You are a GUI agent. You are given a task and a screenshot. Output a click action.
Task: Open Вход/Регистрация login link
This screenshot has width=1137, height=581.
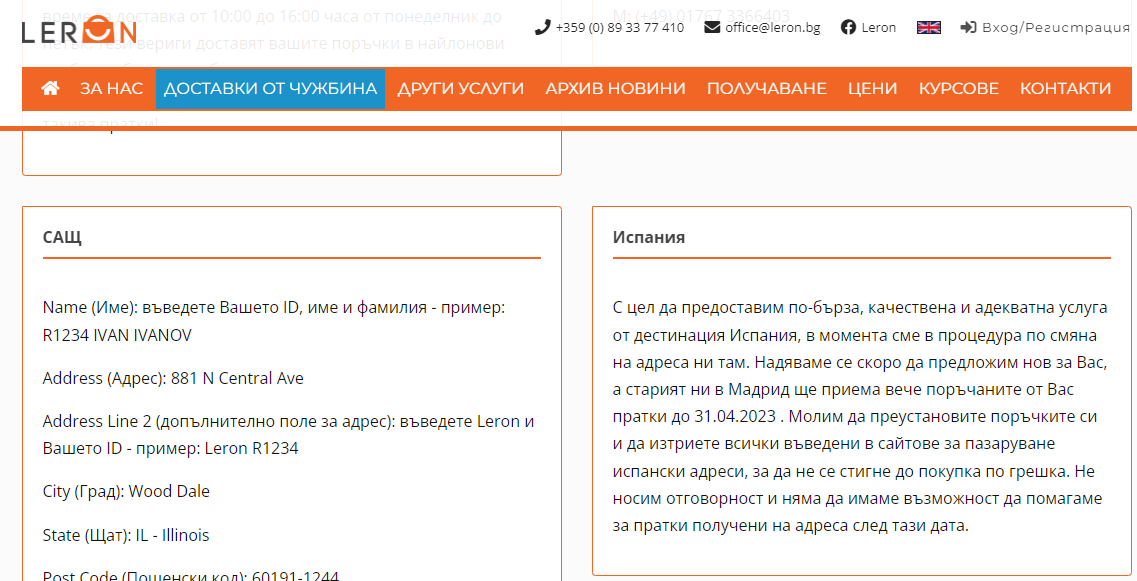1056,27
